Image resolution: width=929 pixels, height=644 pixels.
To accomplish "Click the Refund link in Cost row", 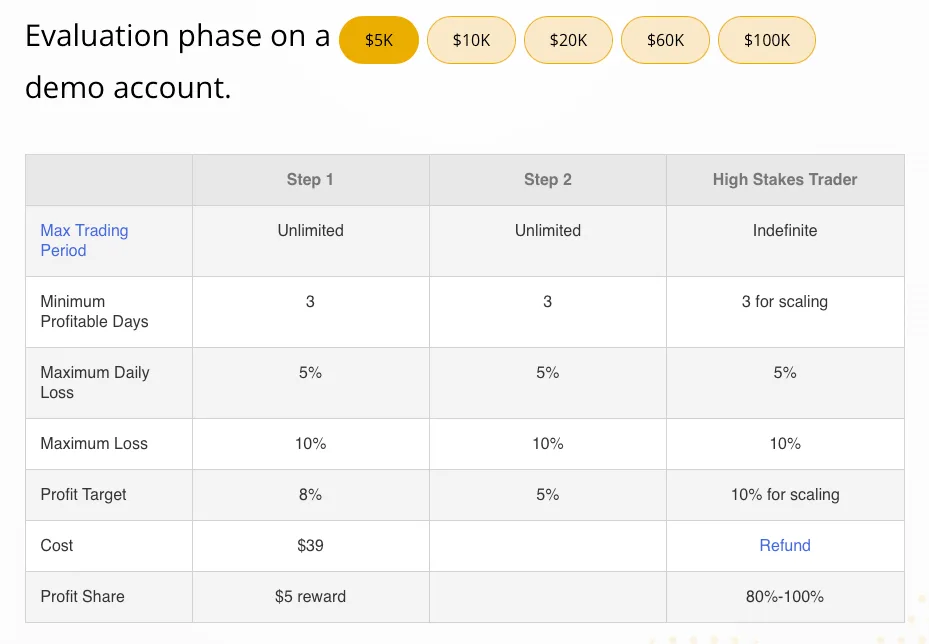I will (x=784, y=545).
